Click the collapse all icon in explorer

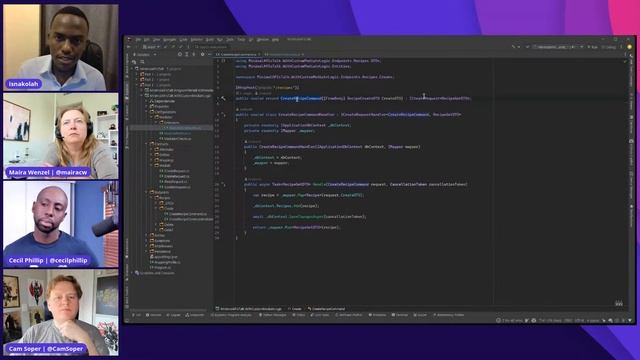coord(194,54)
